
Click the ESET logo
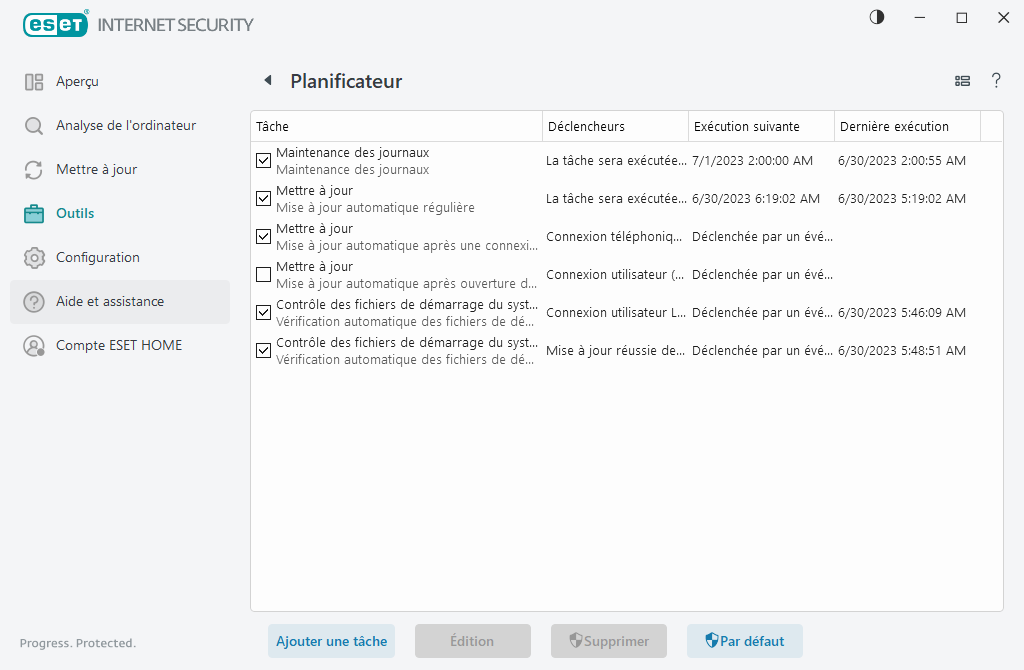(x=55, y=24)
